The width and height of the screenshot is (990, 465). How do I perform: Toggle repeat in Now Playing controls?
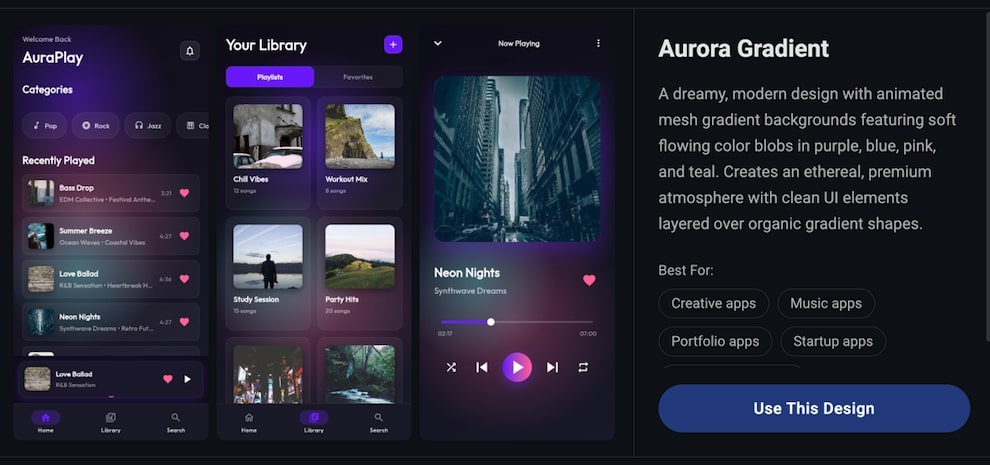tap(583, 367)
